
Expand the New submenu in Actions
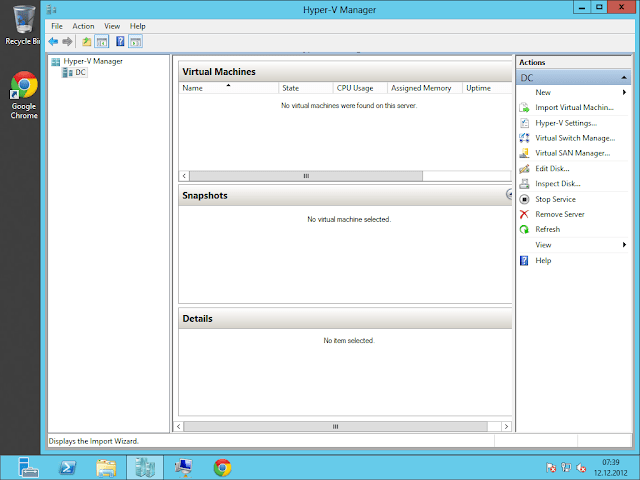point(543,92)
